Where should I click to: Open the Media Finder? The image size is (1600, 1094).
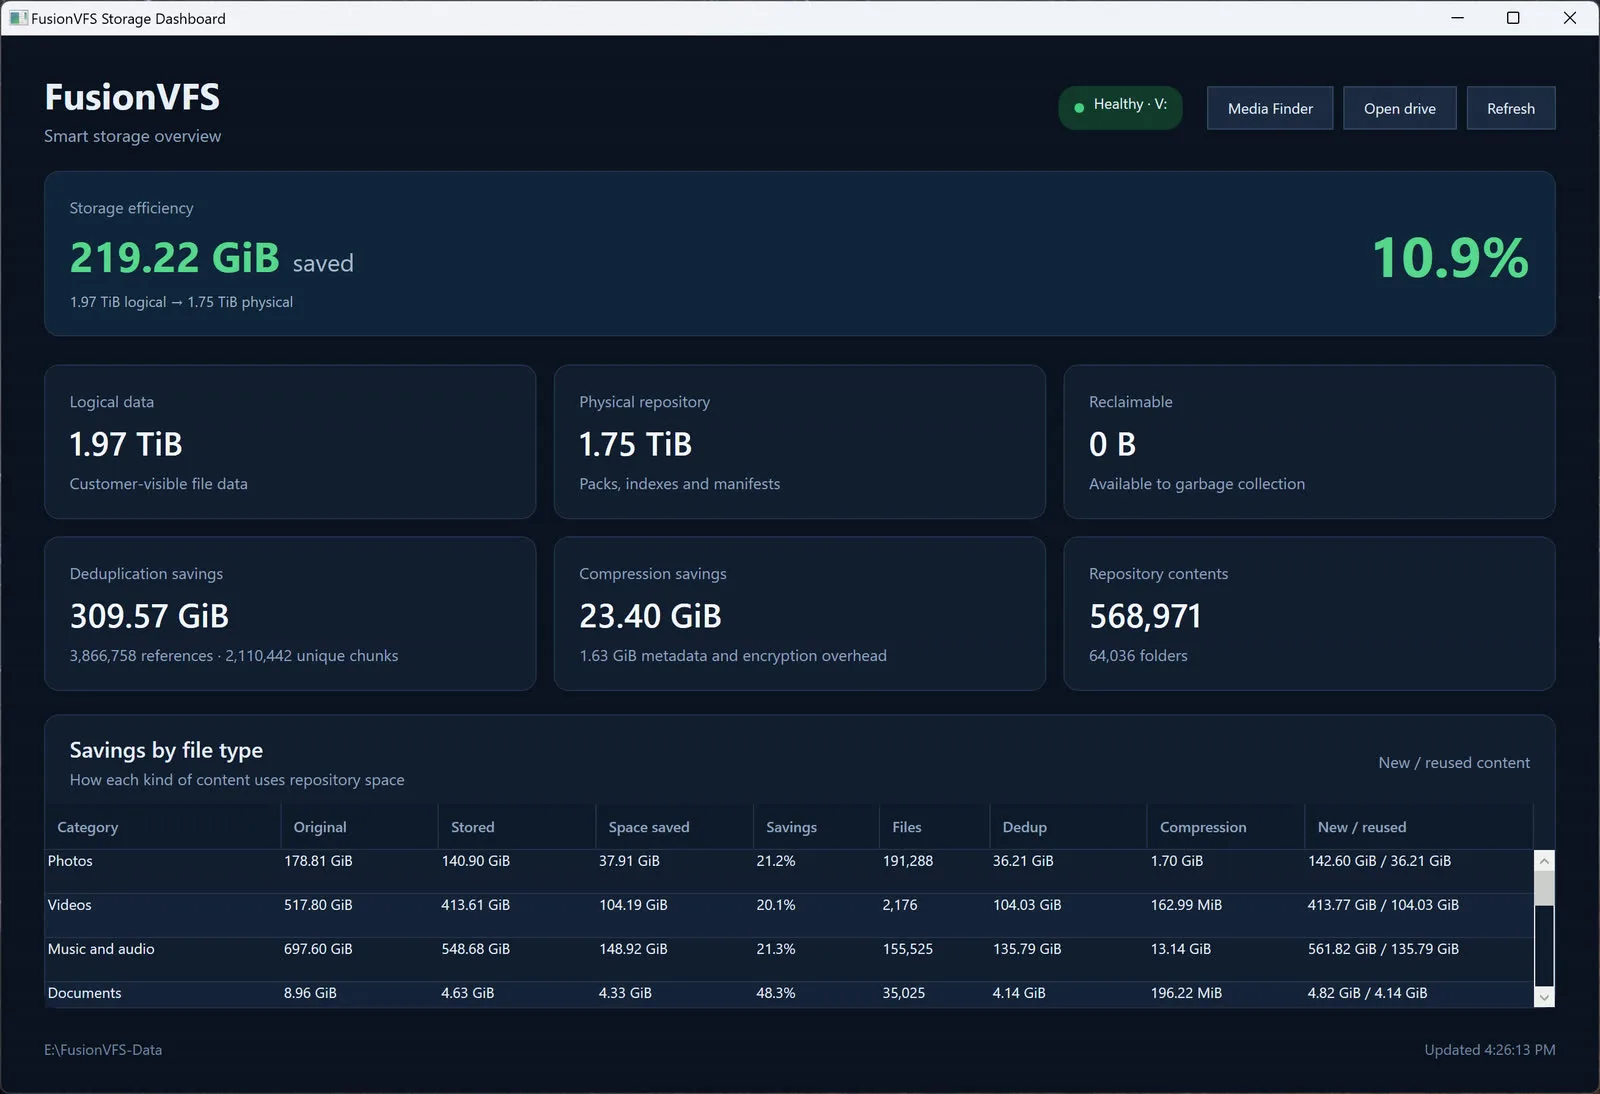coord(1270,108)
